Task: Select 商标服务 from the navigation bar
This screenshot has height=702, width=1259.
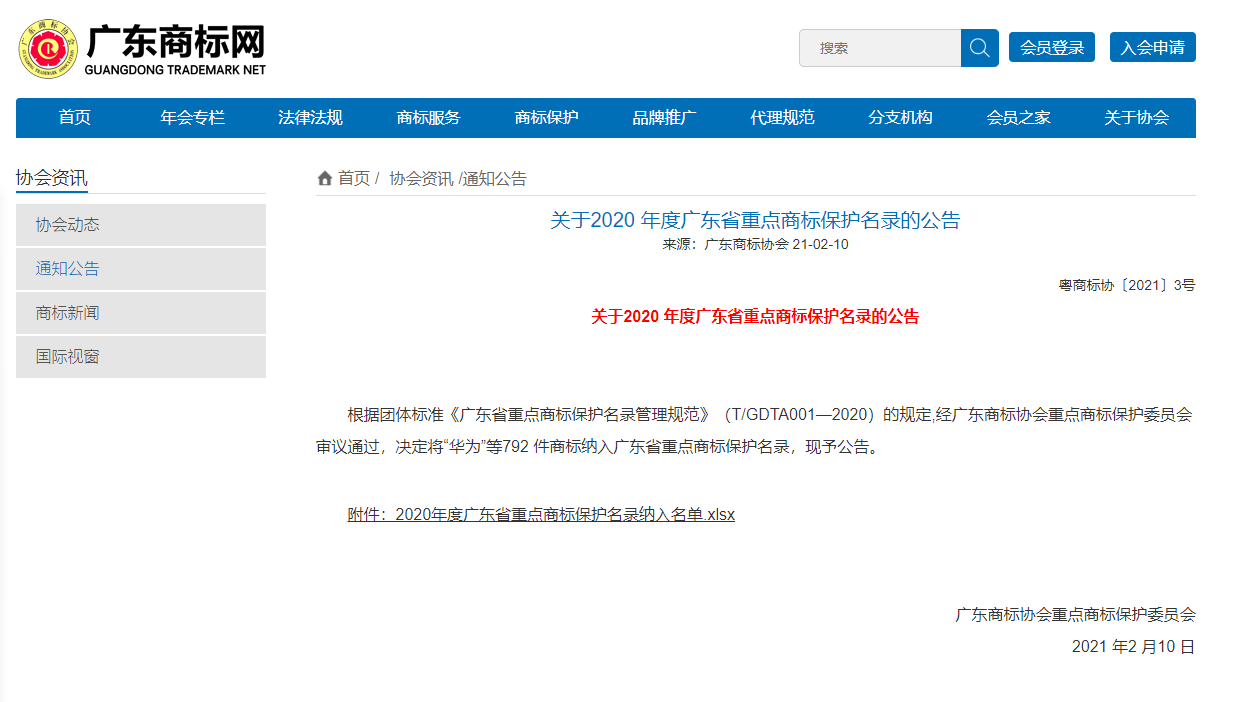Action: coord(429,118)
